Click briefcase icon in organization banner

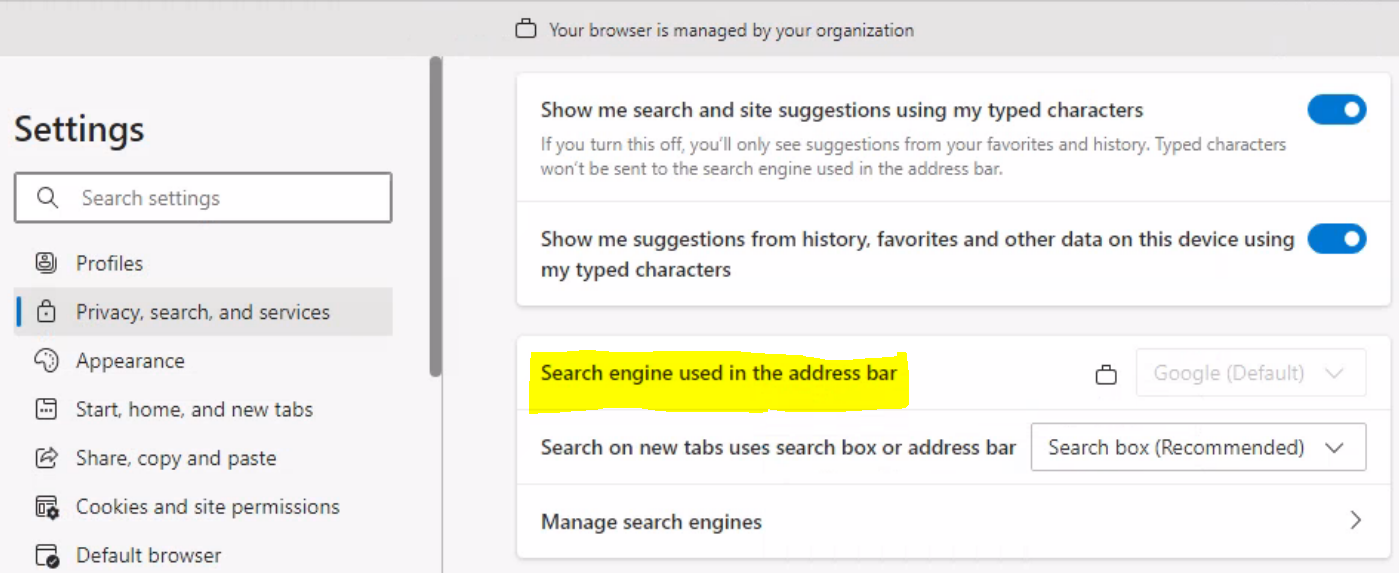[526, 30]
